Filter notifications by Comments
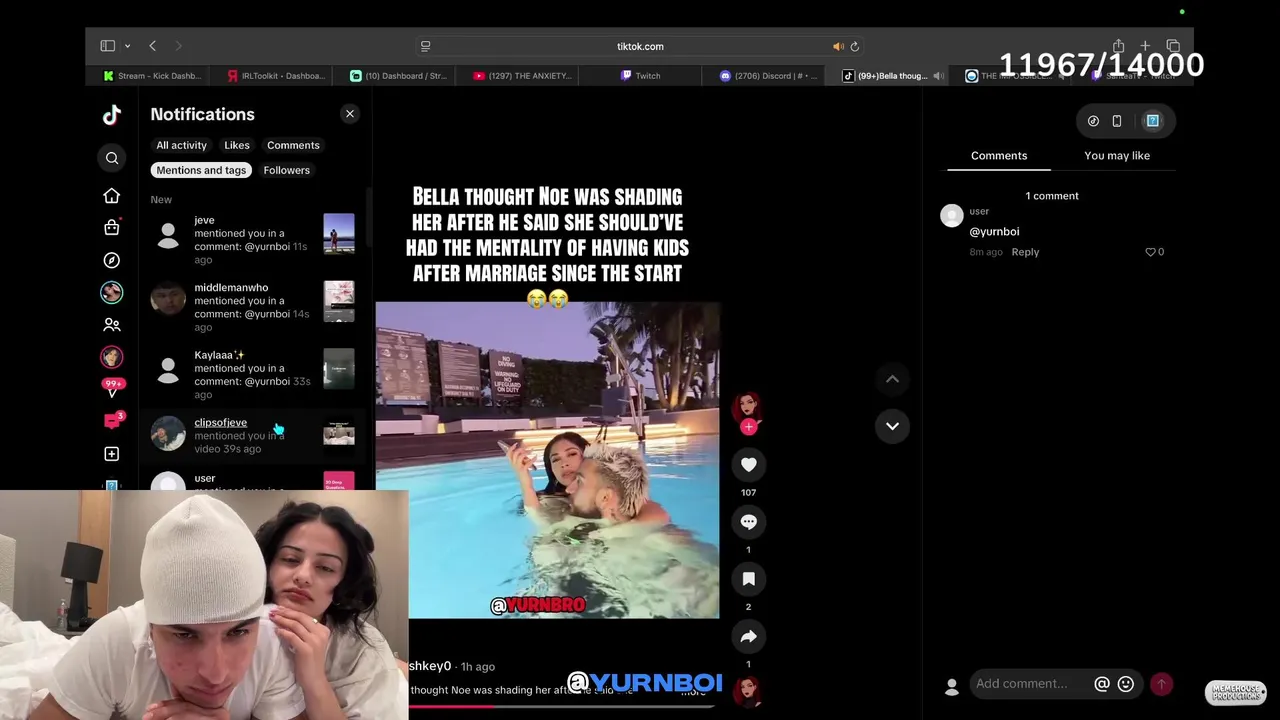The image size is (1280, 720). [293, 145]
